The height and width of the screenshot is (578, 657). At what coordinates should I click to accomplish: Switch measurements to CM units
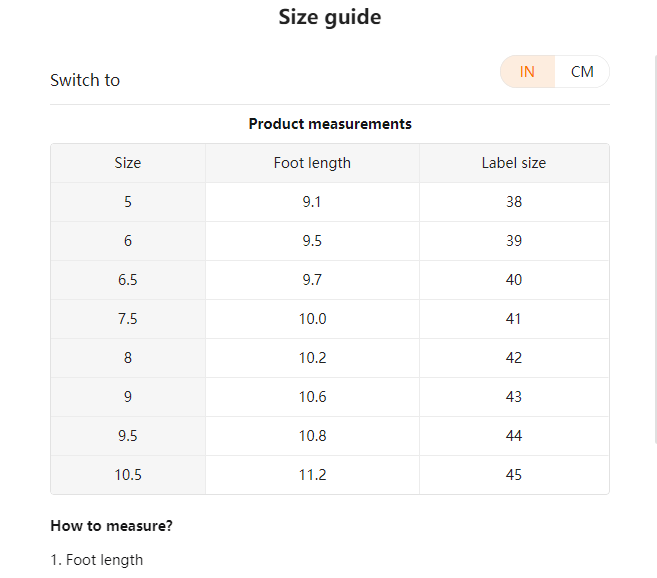click(582, 72)
